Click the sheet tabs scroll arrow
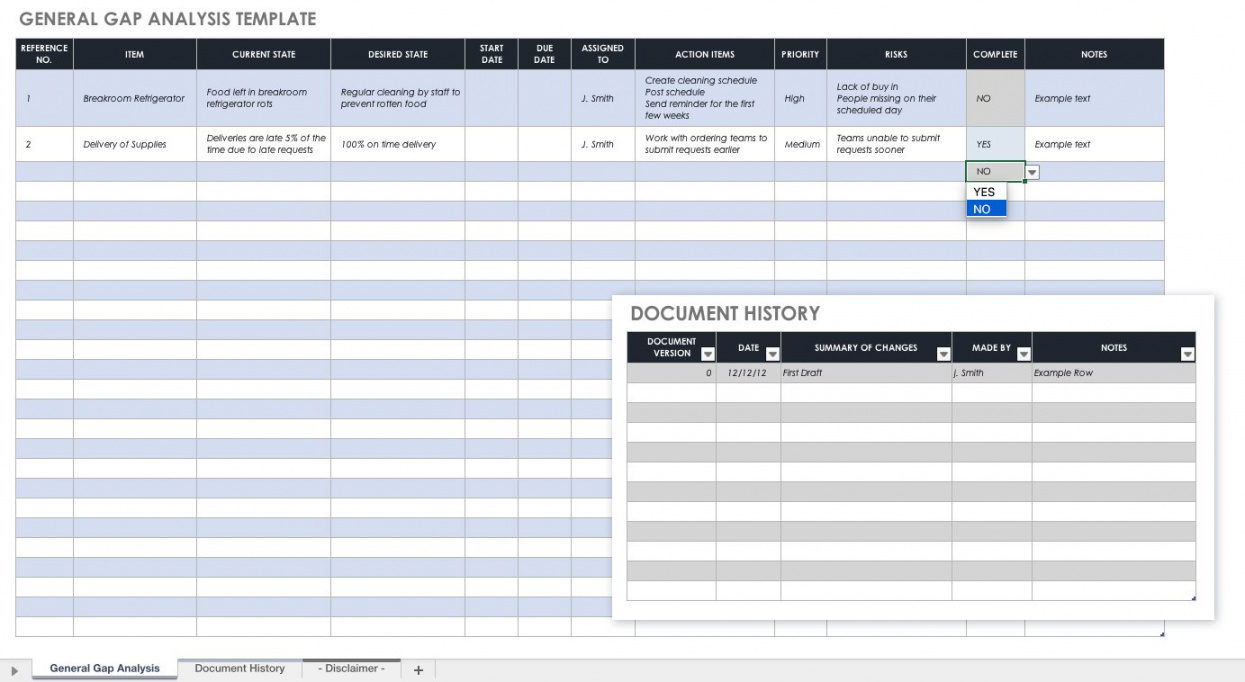 [15, 670]
